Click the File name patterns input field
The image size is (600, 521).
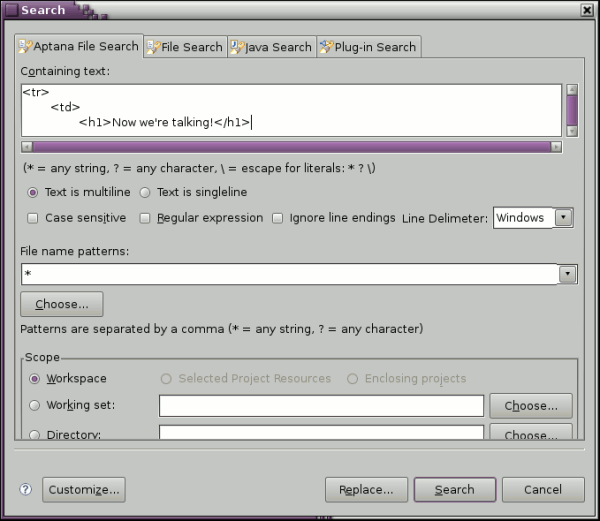290,274
